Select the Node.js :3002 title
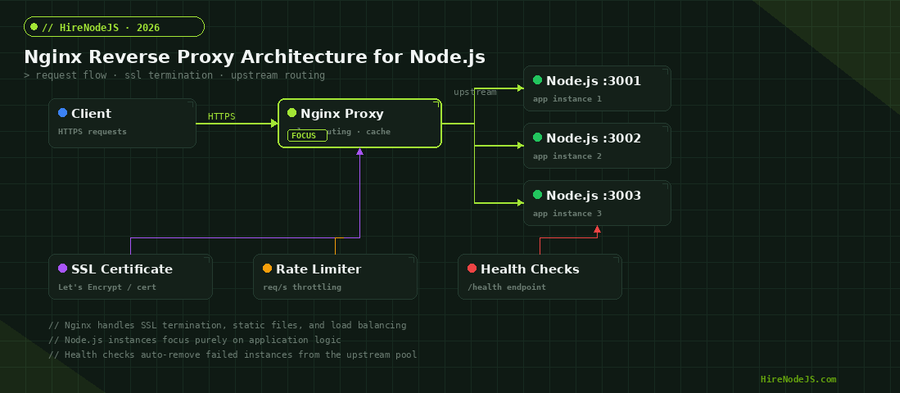This screenshot has width=900, height=393. click(x=593, y=138)
